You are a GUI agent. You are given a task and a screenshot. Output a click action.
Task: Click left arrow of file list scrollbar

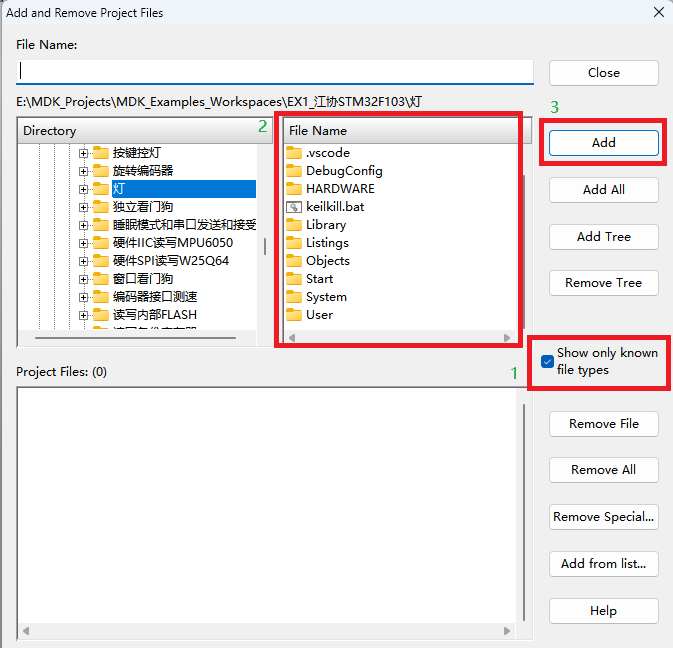292,338
